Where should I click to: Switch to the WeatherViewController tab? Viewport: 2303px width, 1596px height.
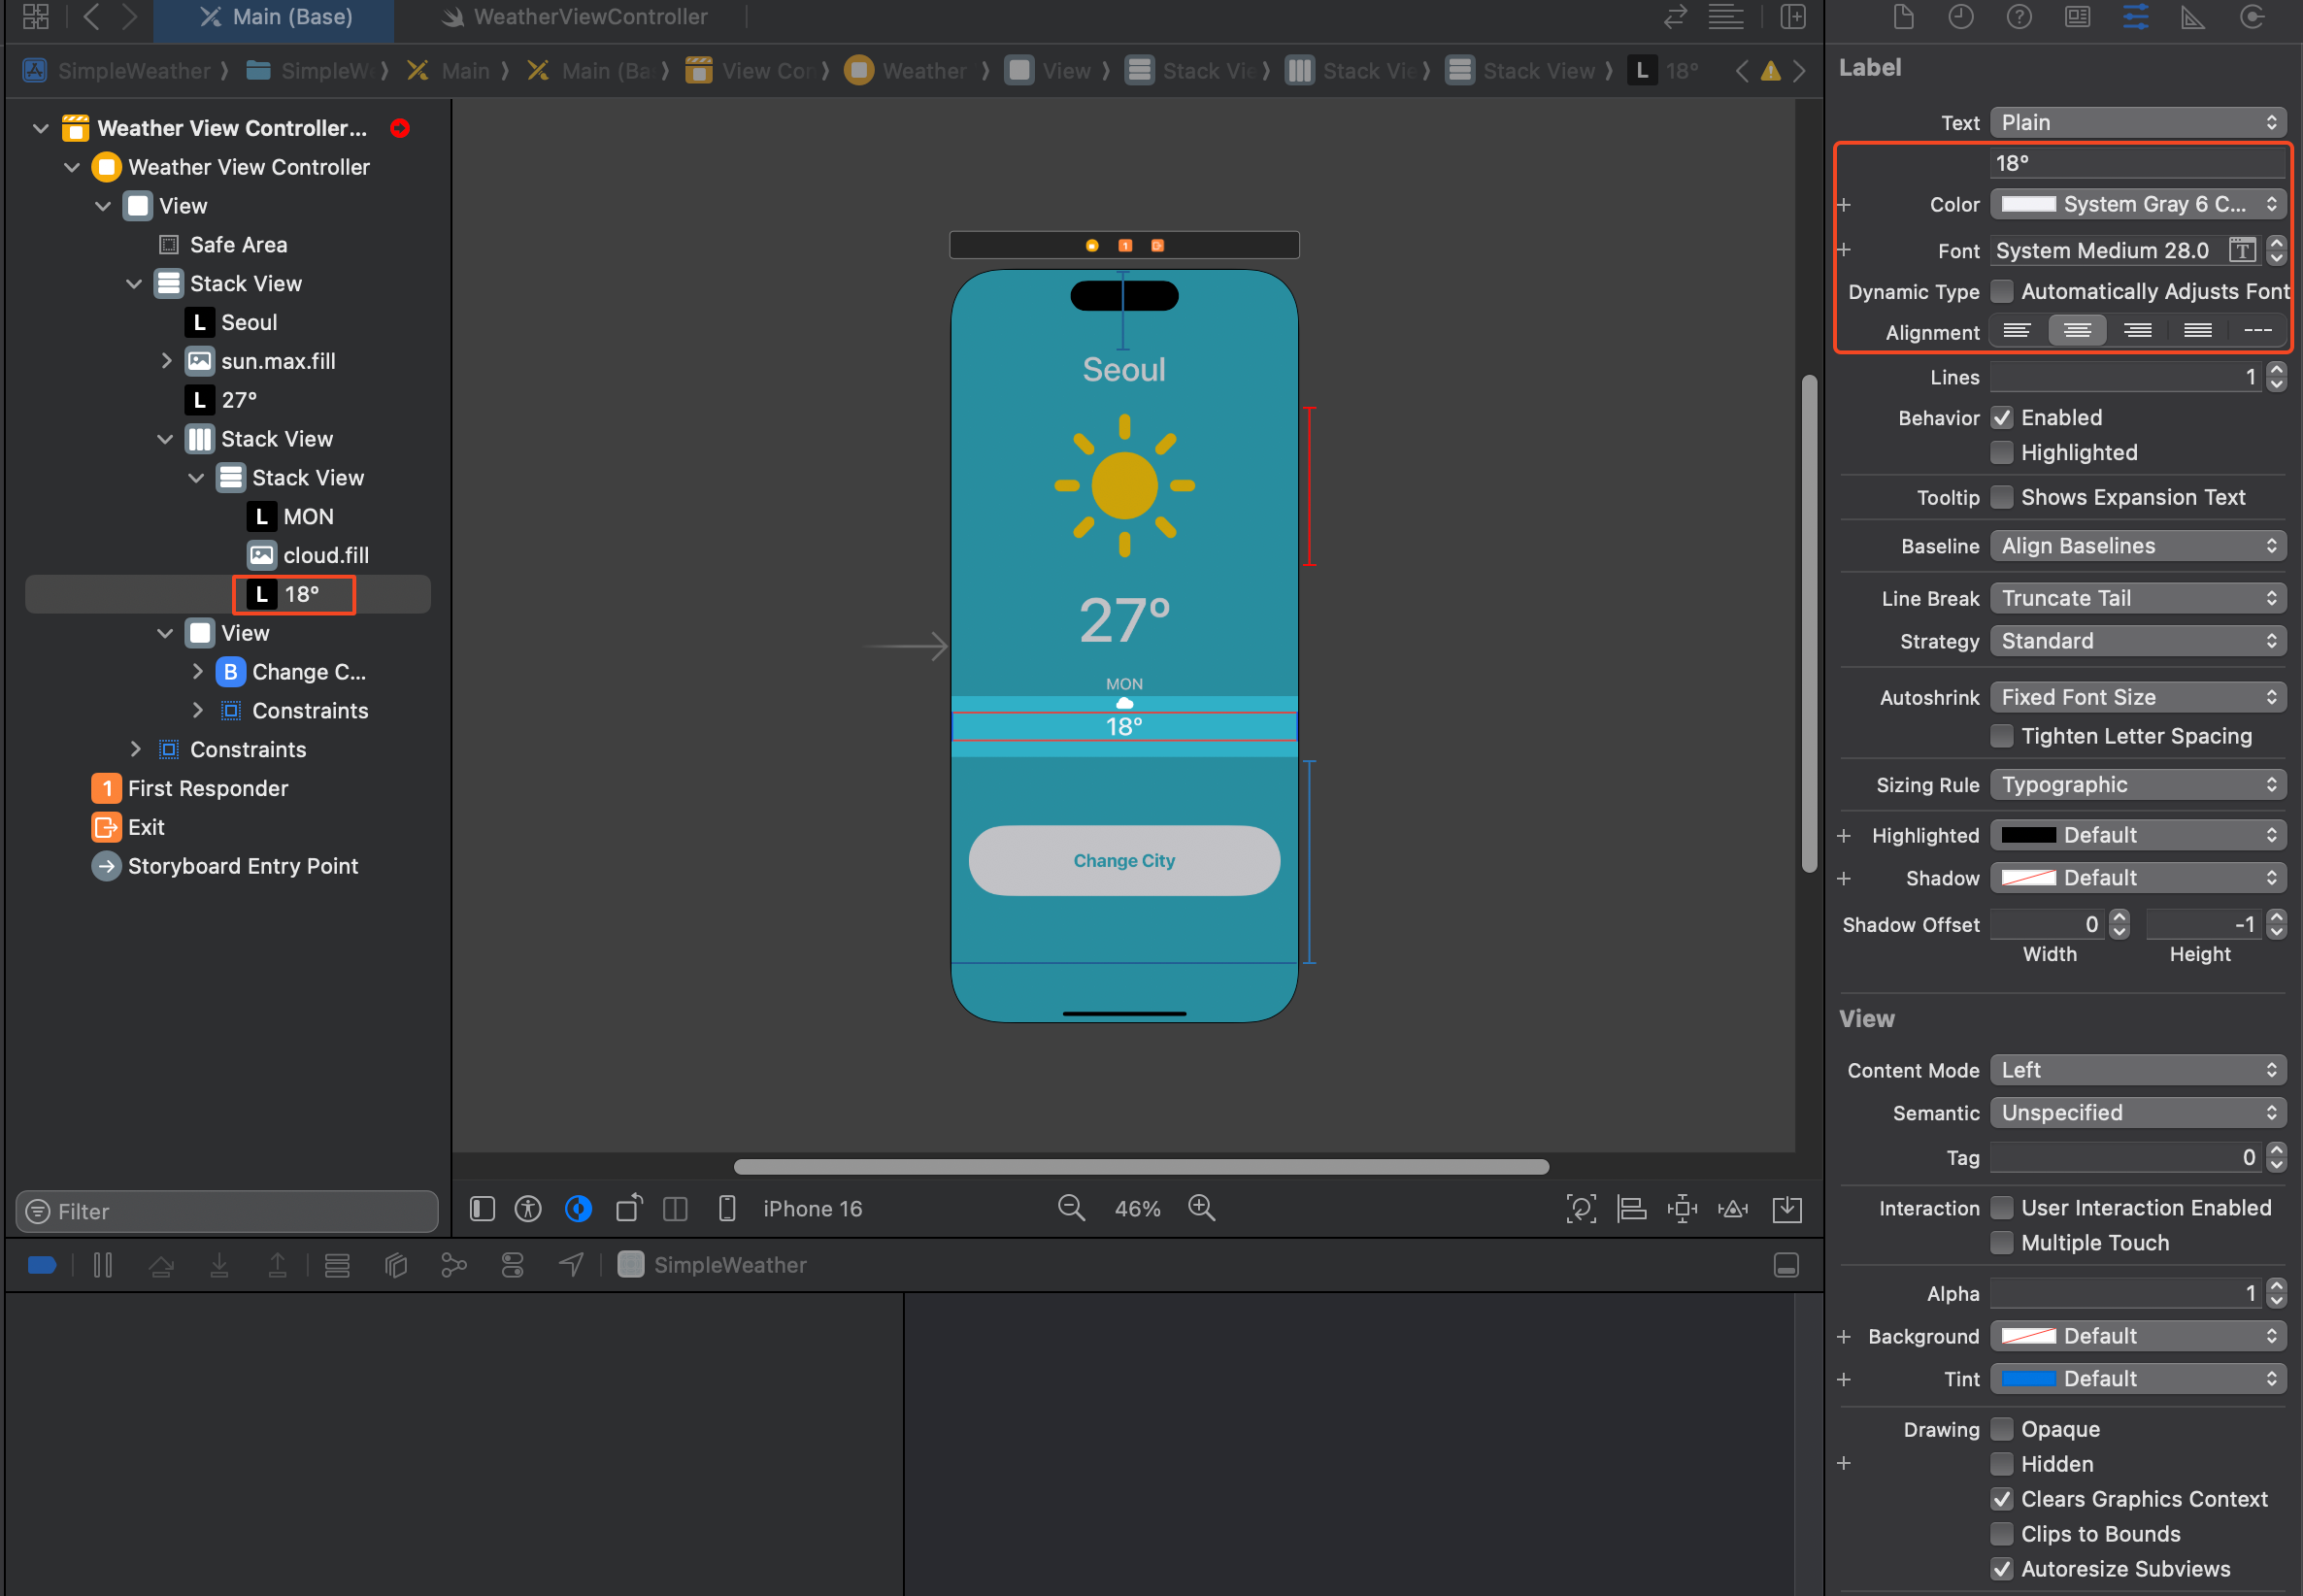(x=575, y=17)
